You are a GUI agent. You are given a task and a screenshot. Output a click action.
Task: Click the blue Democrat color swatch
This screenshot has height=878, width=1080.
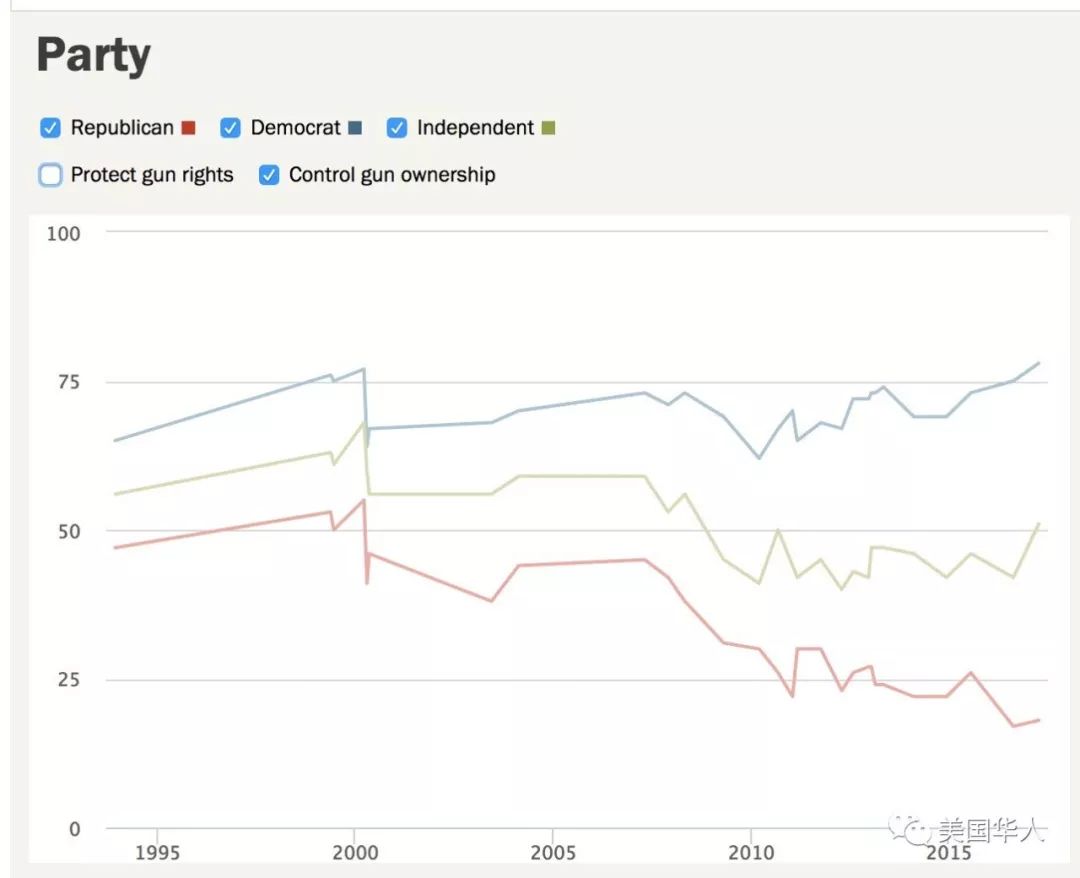point(355,128)
